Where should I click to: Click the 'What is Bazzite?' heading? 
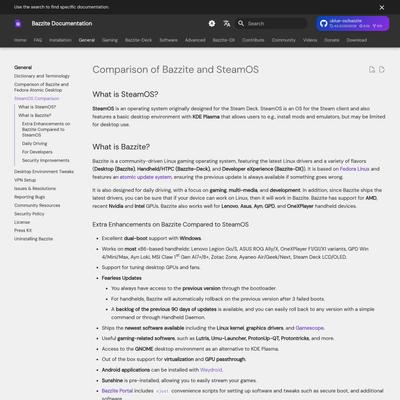pyautogui.click(x=121, y=147)
